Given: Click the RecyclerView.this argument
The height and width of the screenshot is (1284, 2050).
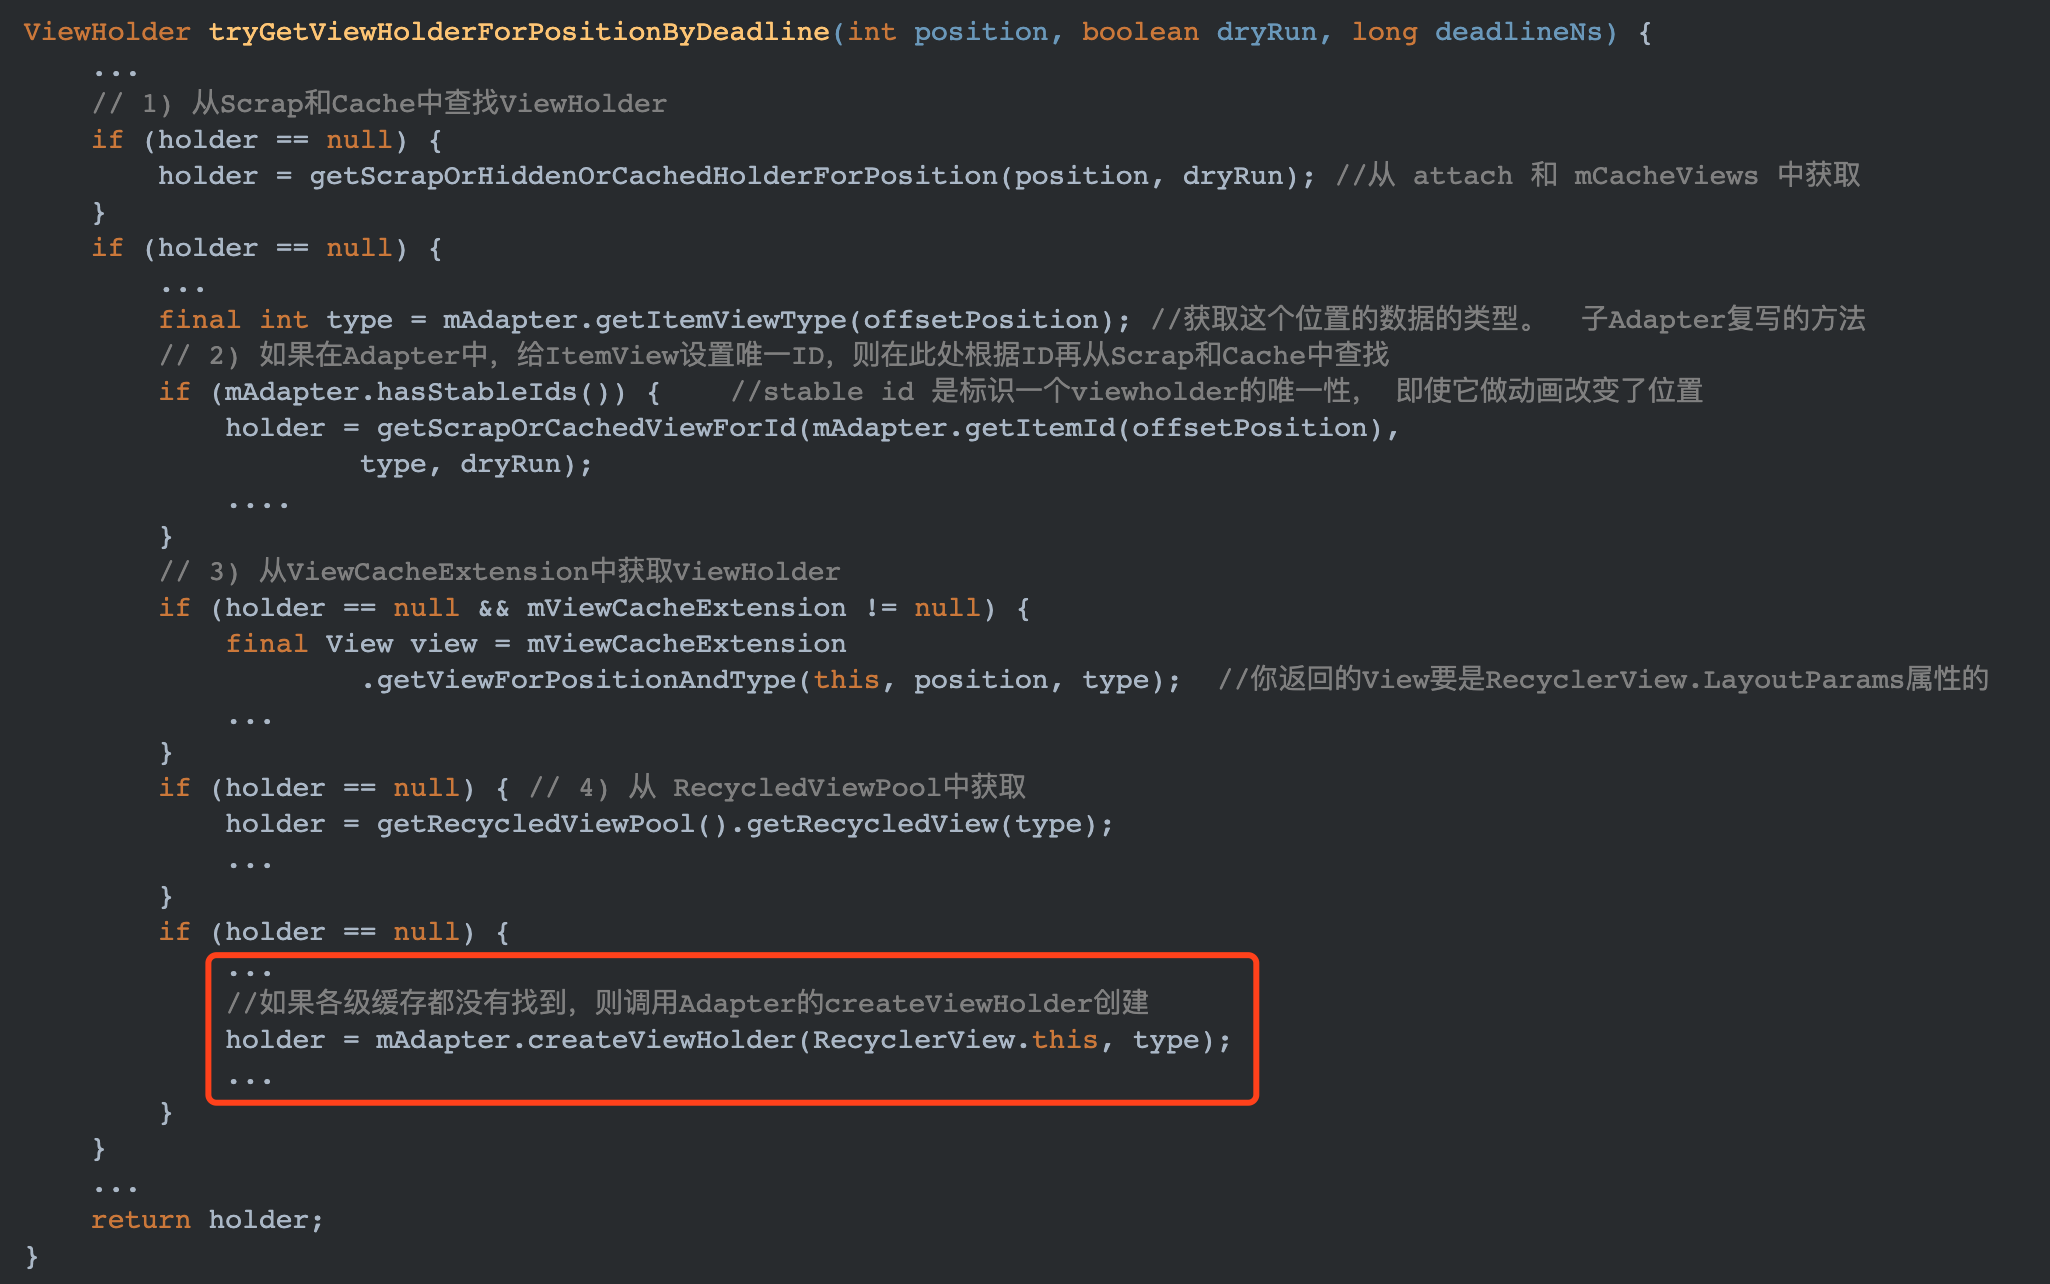Looking at the screenshot, I should [954, 1040].
